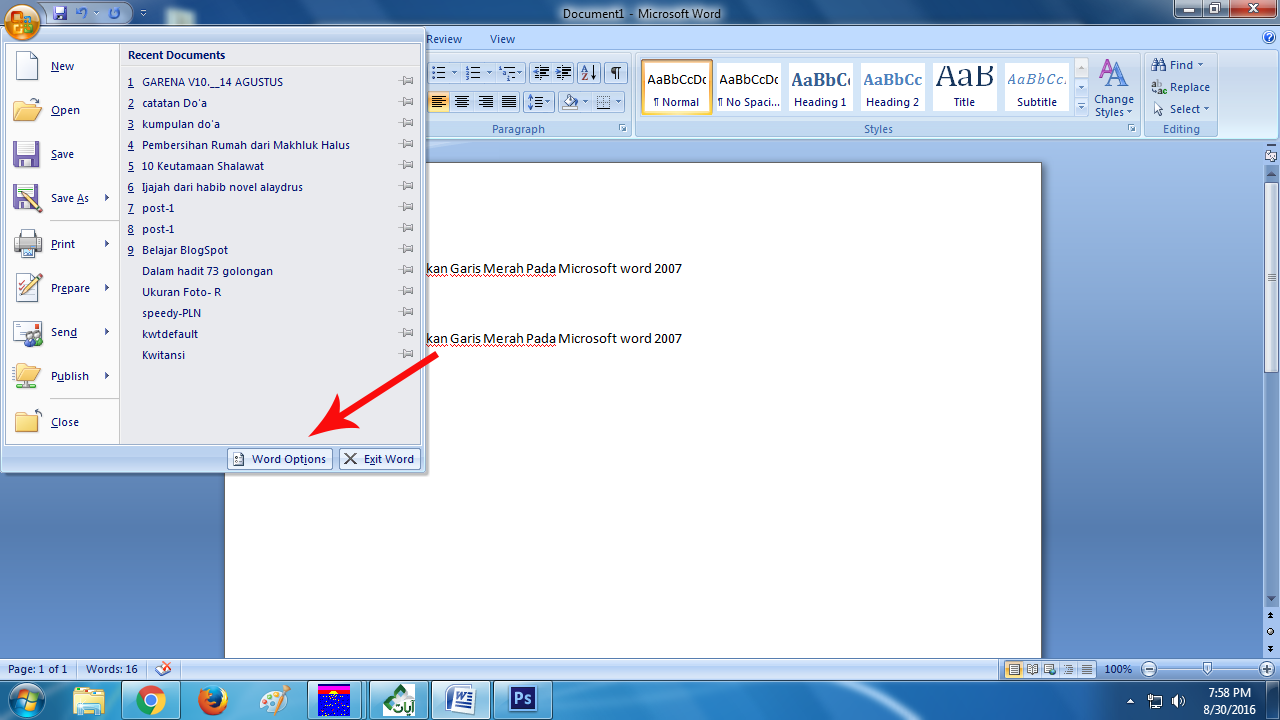Click the zoom slider handle

pyautogui.click(x=1207, y=669)
